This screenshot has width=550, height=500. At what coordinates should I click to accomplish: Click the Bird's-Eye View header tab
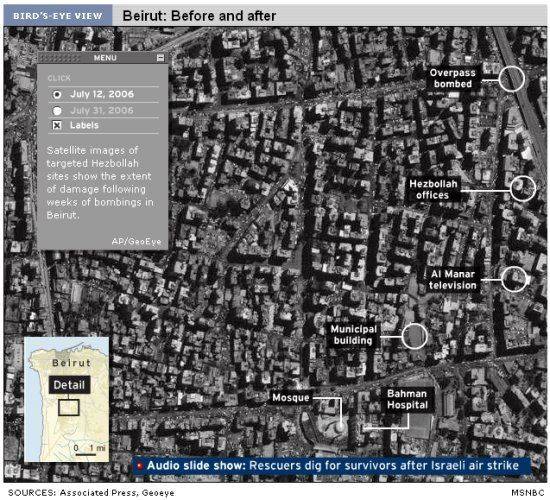point(58,16)
